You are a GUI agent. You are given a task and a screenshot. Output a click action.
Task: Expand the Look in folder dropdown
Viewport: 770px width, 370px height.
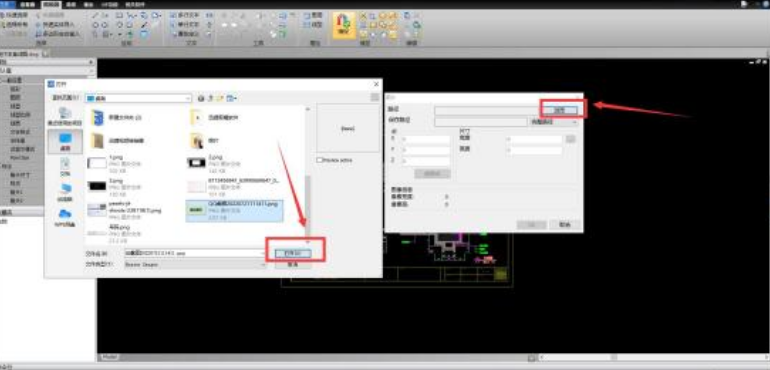[188, 99]
